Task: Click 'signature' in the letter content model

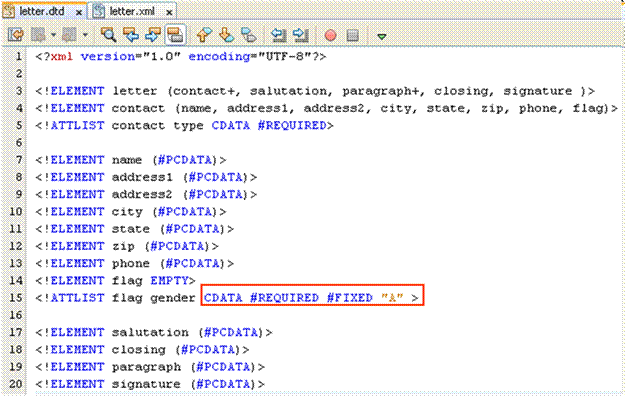Action: [538, 91]
